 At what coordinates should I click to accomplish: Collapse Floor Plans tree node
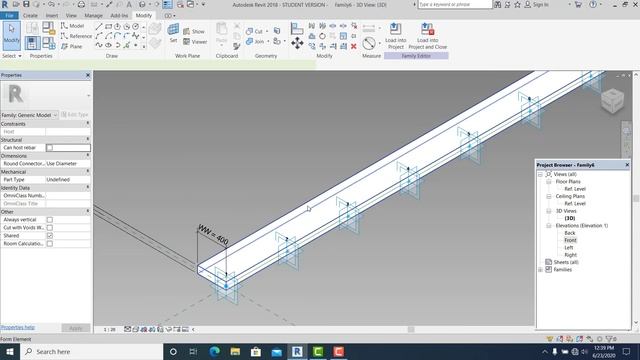click(549, 182)
